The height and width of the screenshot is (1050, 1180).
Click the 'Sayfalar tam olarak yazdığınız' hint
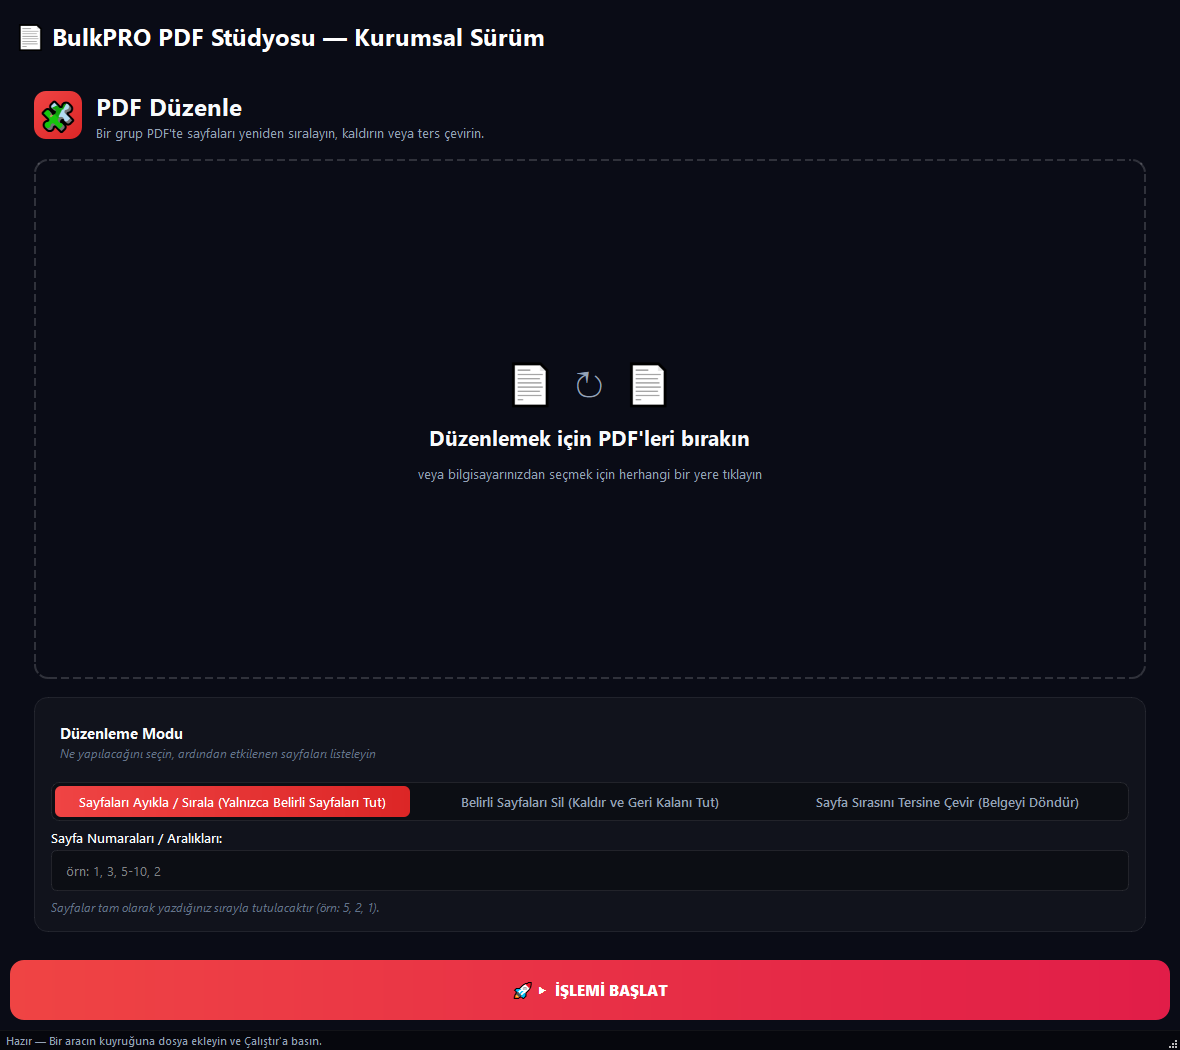pos(215,908)
